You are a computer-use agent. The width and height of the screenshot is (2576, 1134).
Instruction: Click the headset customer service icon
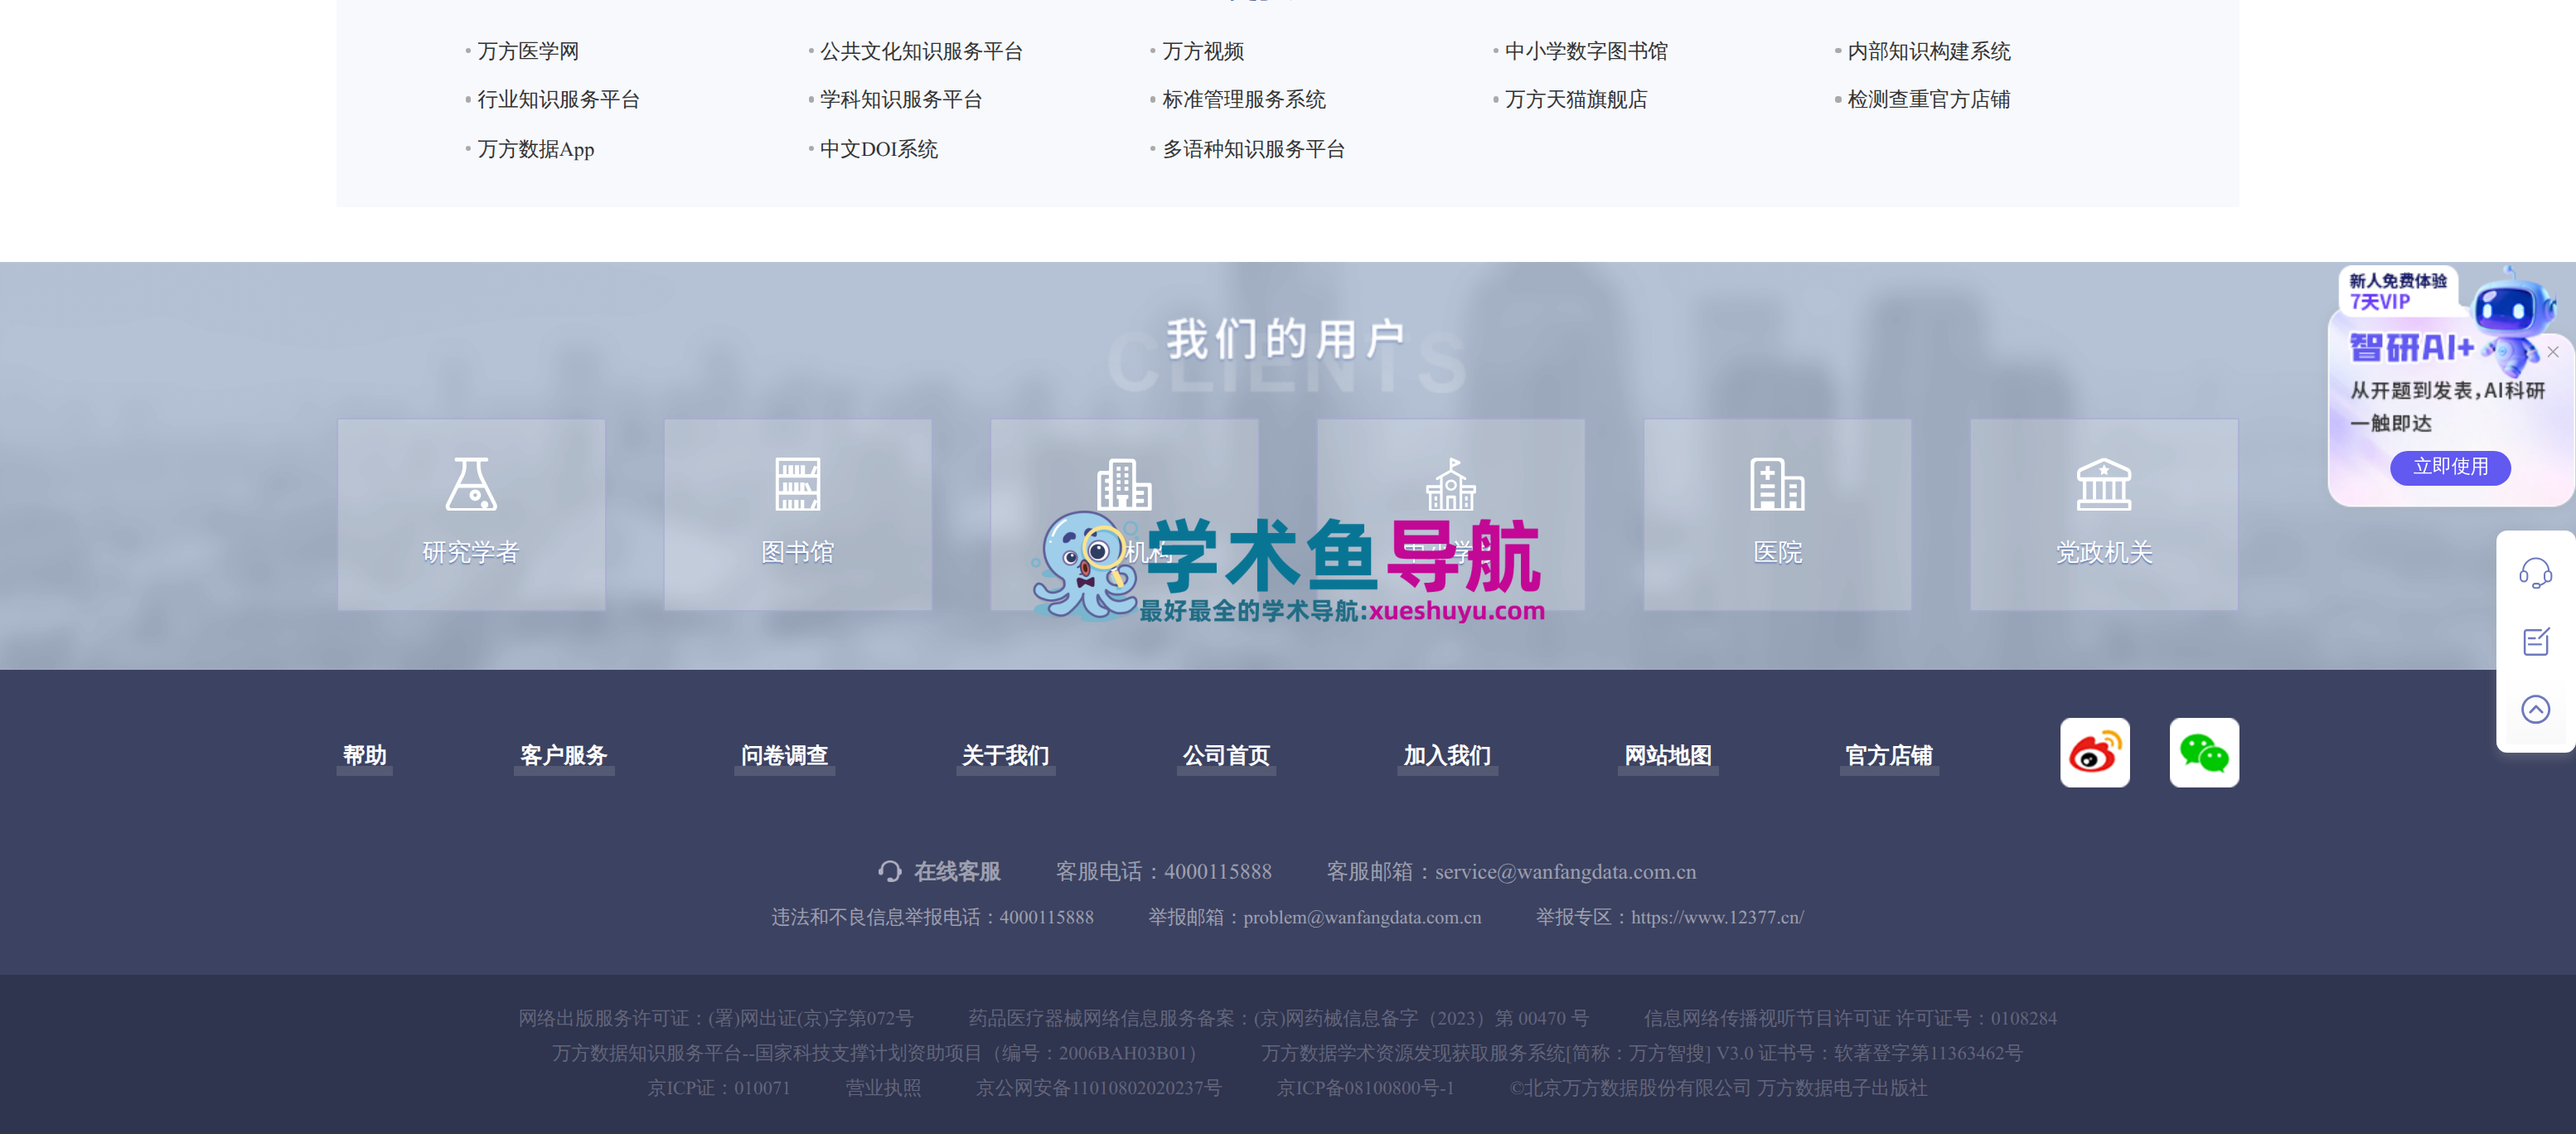tap(2535, 573)
